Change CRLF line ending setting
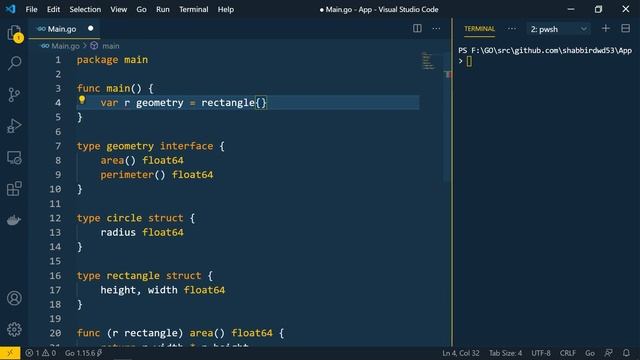Screen dimensions: 640x360 (x=568, y=353)
